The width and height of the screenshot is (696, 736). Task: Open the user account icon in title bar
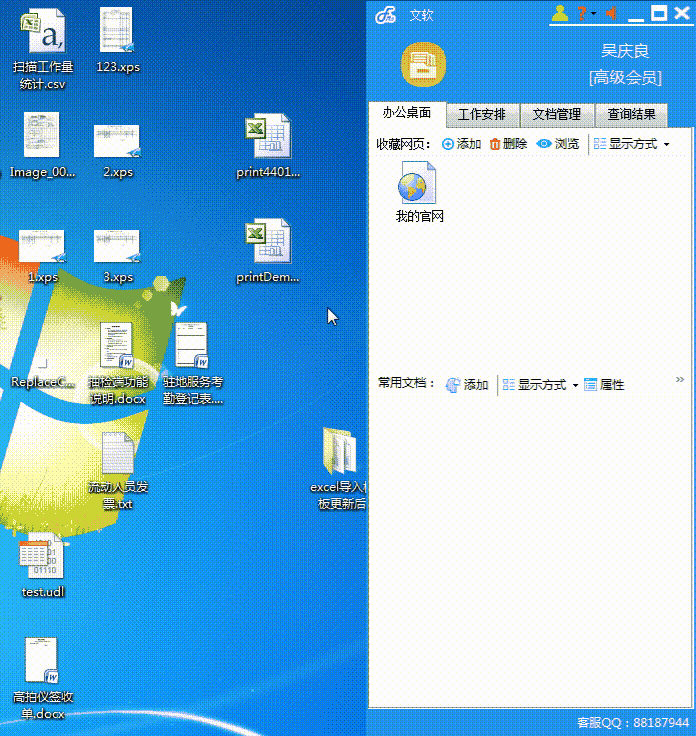(560, 13)
